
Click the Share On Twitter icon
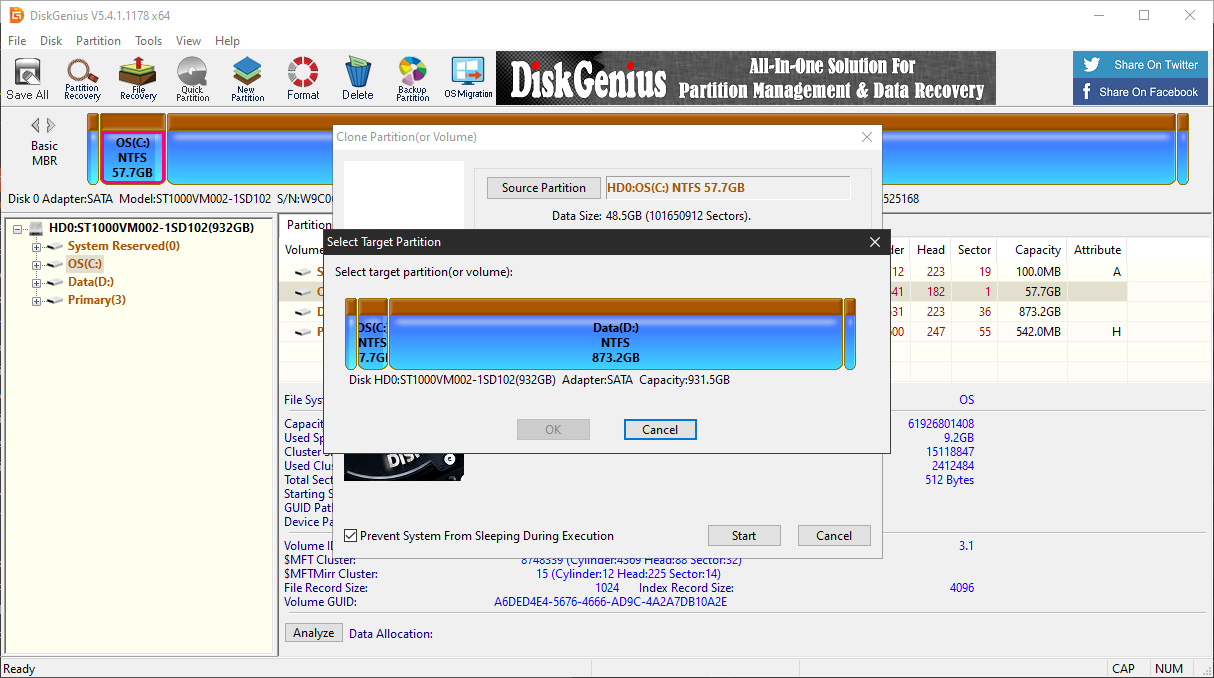click(1140, 64)
